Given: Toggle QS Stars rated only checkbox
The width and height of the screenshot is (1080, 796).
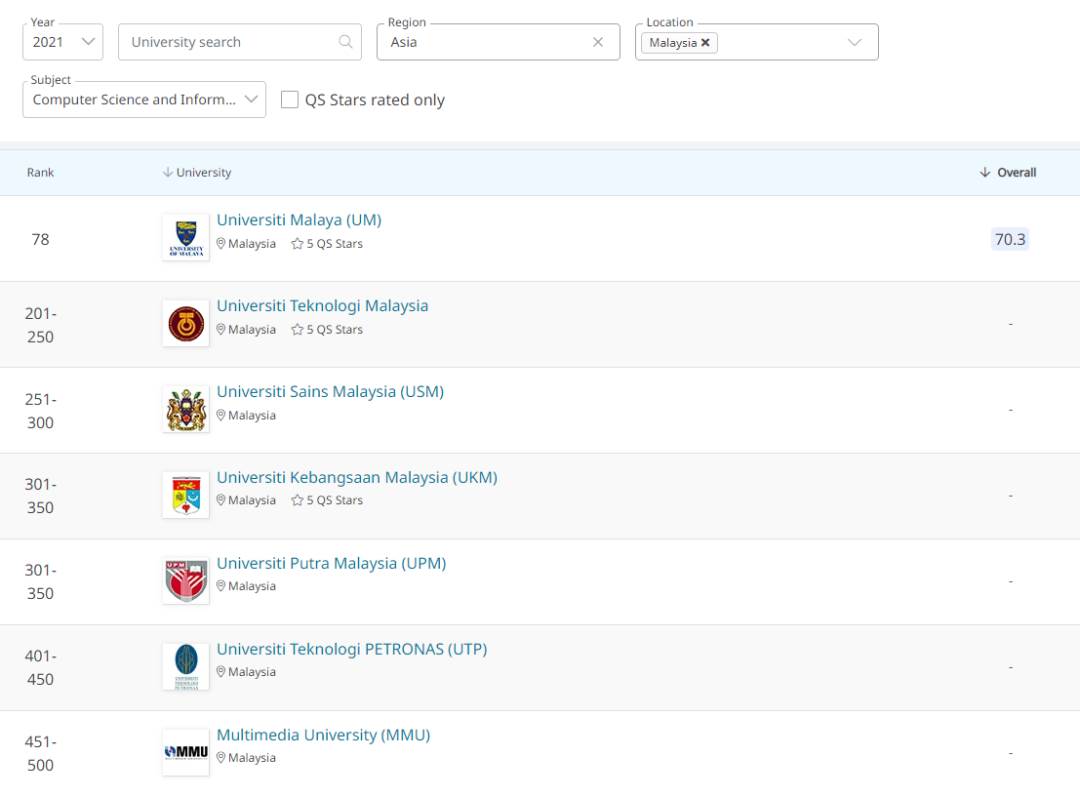Looking at the screenshot, I should click(290, 100).
